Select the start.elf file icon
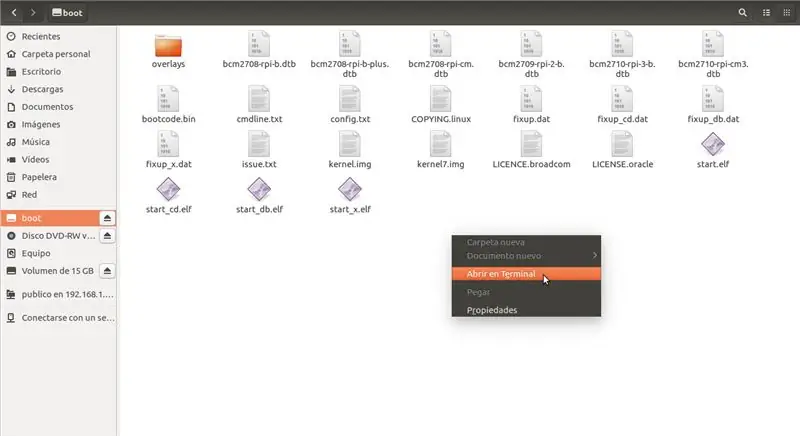This screenshot has height=436, width=800. coord(713,144)
